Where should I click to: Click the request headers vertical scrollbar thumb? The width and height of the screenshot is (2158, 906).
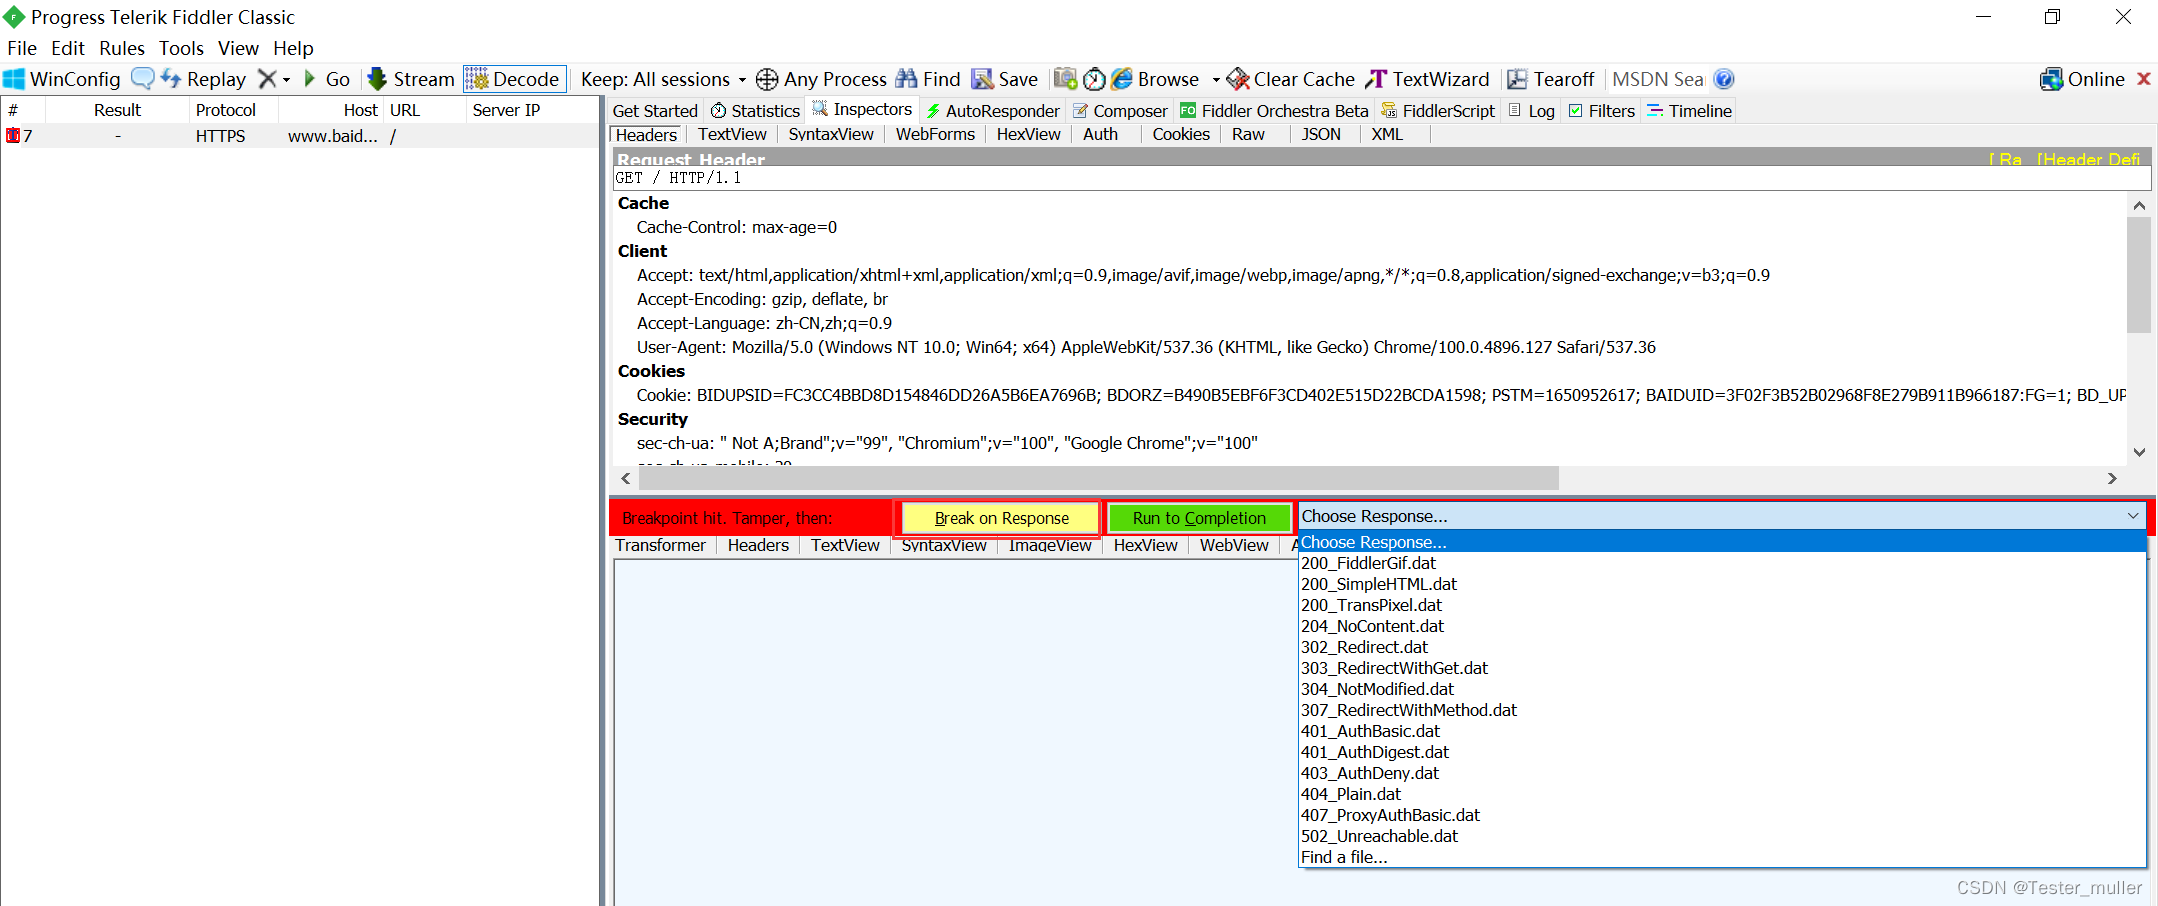[2139, 275]
